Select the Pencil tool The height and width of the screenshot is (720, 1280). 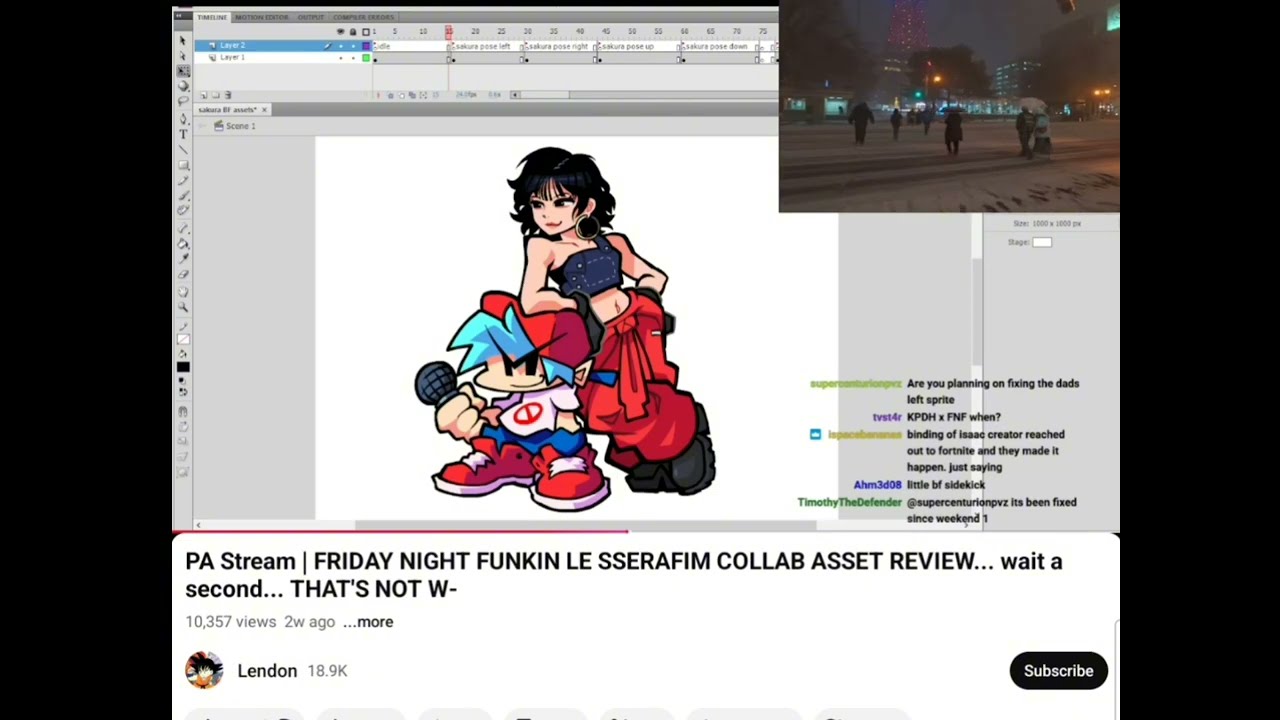click(184, 180)
